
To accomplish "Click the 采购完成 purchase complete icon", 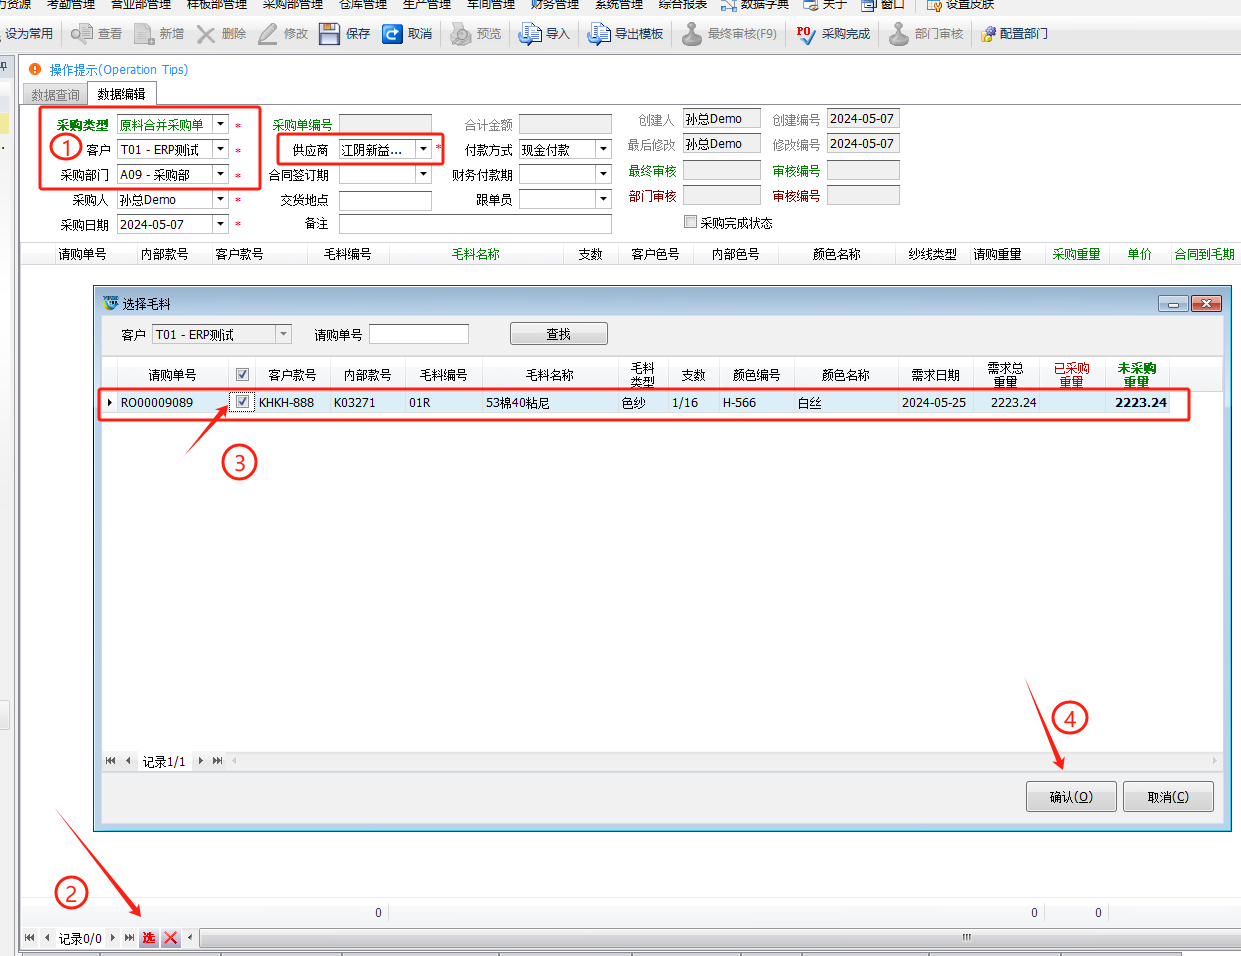I will point(806,34).
